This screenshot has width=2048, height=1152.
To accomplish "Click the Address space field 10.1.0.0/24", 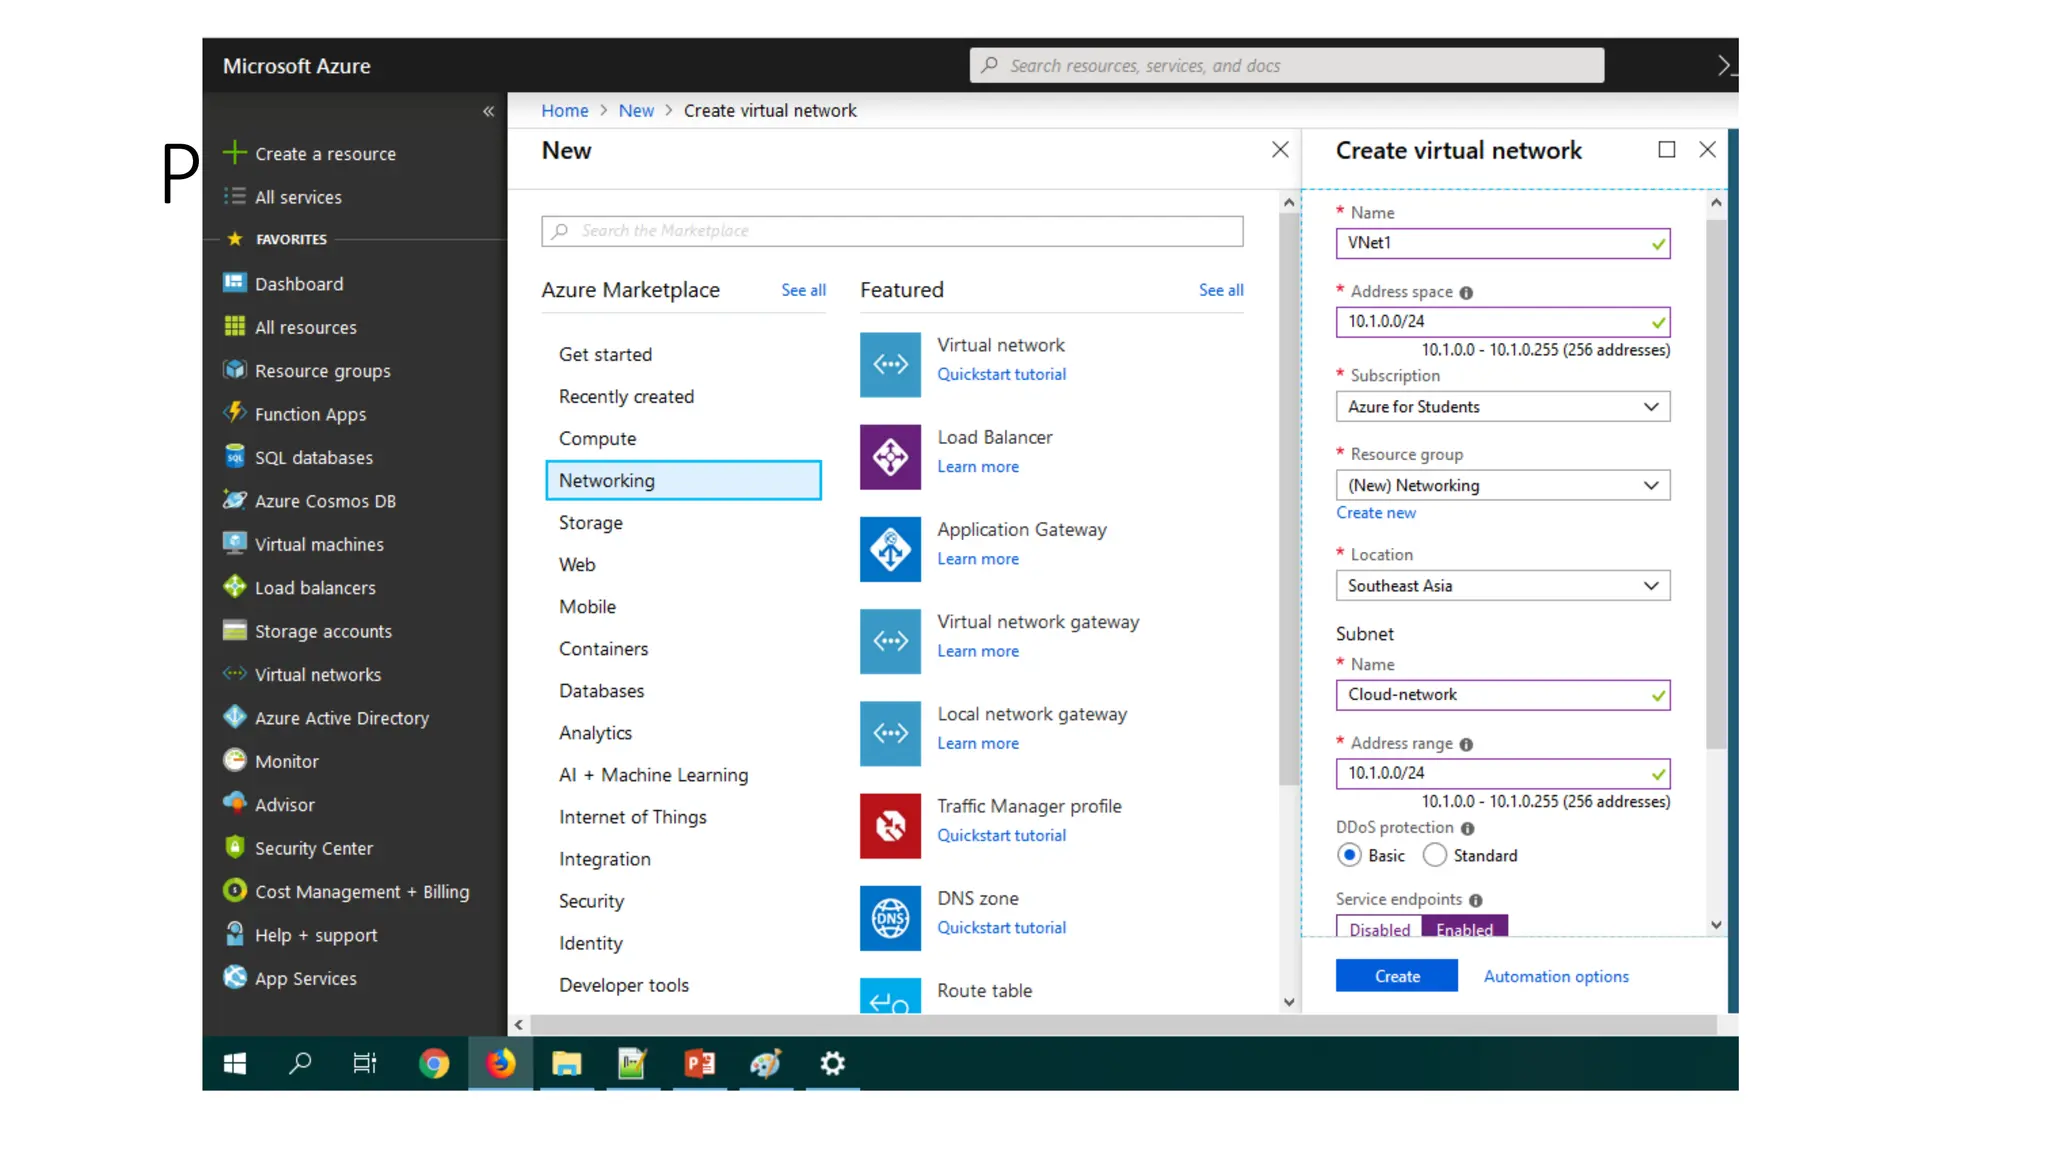I will (x=1503, y=321).
